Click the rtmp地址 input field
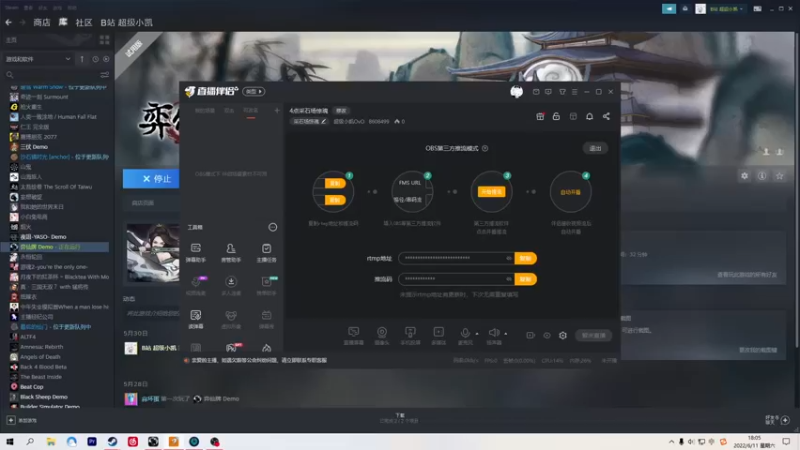Screen dimensions: 800x450 pyautogui.click(x=456, y=258)
